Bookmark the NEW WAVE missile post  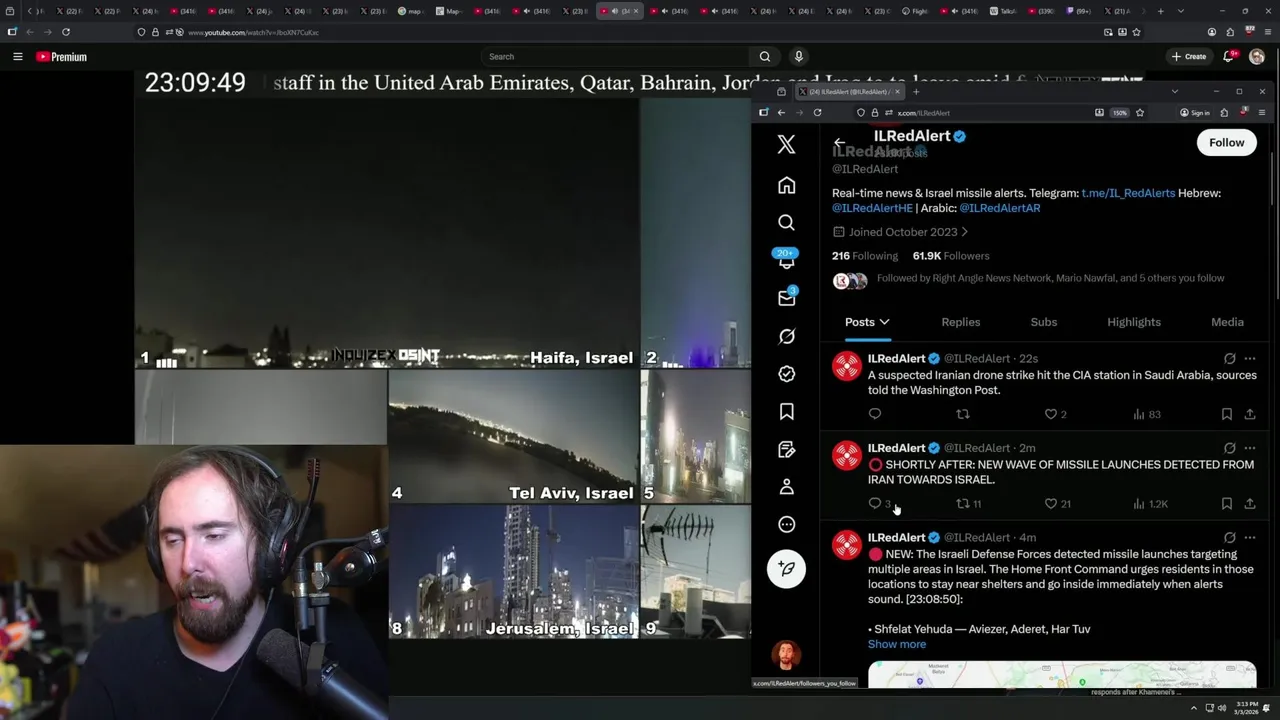tap(1227, 504)
